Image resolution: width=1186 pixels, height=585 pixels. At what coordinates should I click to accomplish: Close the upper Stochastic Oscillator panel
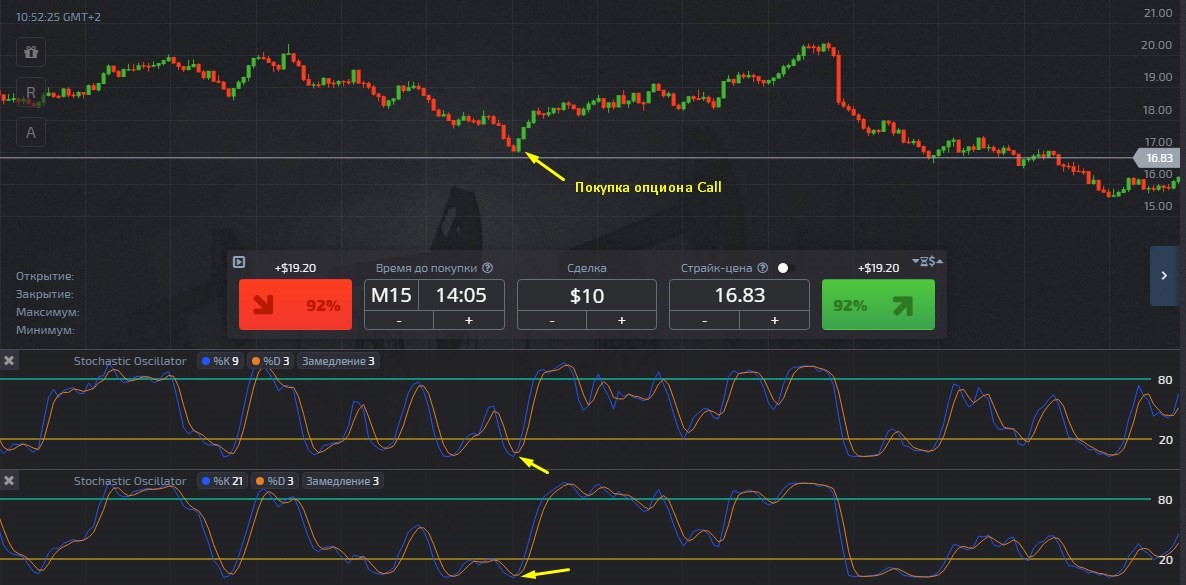click(x=9, y=361)
